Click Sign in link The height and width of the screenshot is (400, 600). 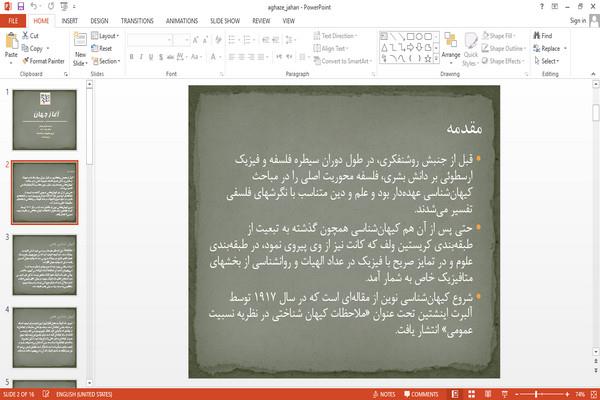point(578,21)
